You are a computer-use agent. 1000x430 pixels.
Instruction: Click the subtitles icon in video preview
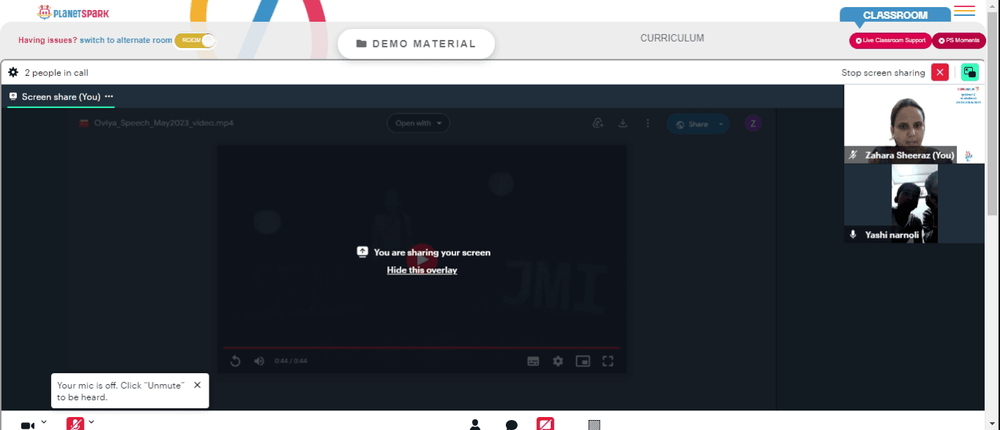(x=533, y=361)
